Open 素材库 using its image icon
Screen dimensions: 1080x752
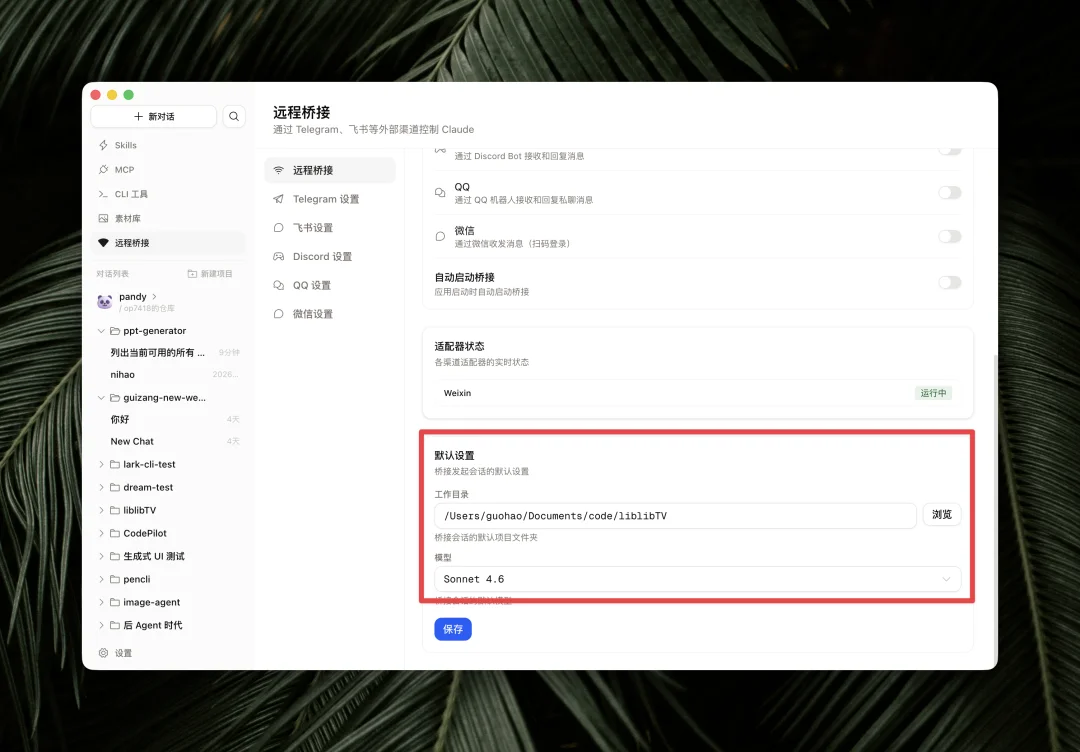tap(103, 217)
